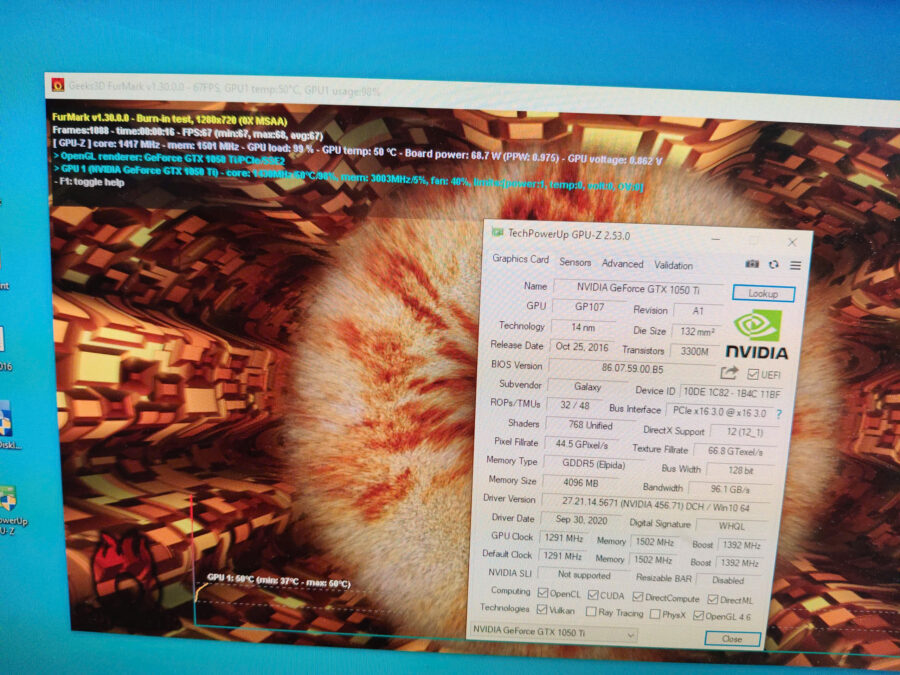Click the NVIDIA logo image

click(758, 335)
